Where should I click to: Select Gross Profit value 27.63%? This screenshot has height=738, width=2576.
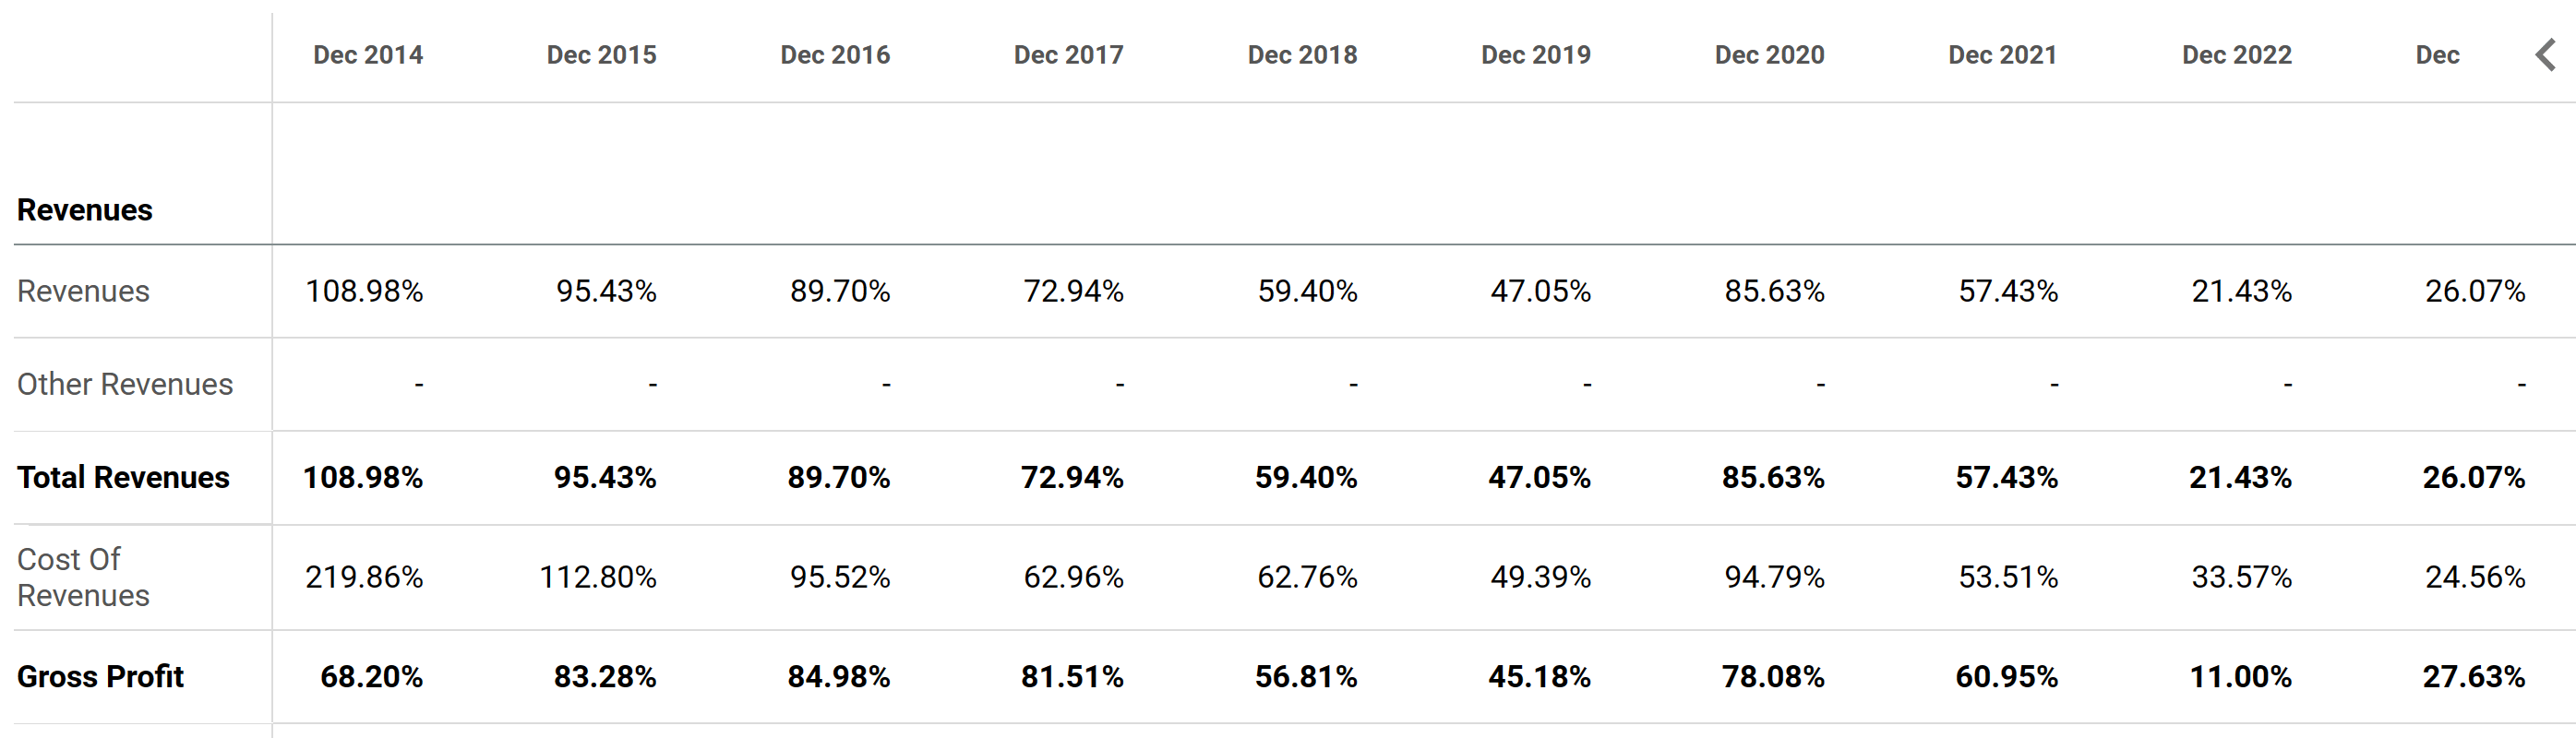pyautogui.click(x=2473, y=677)
